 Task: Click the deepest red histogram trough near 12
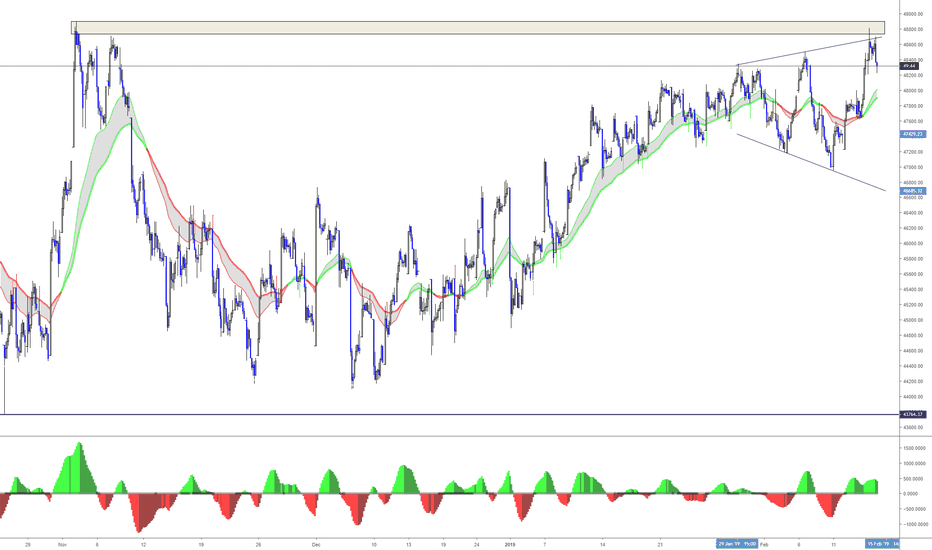coord(139,513)
